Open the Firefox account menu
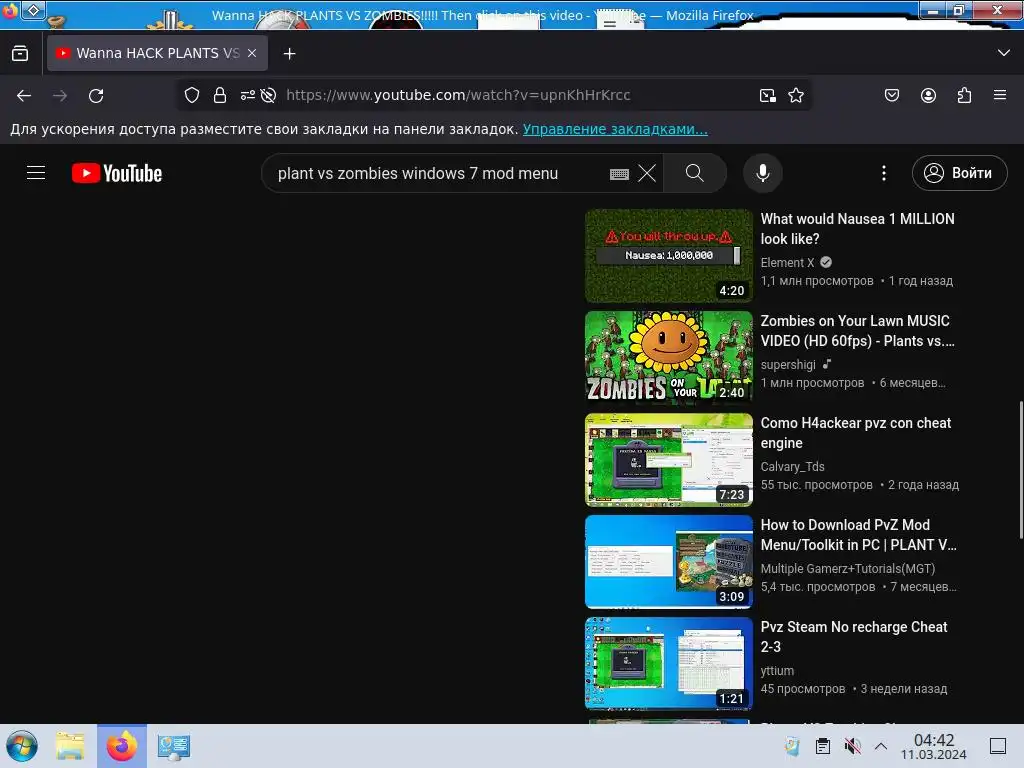The width and height of the screenshot is (1024, 768). [x=928, y=95]
